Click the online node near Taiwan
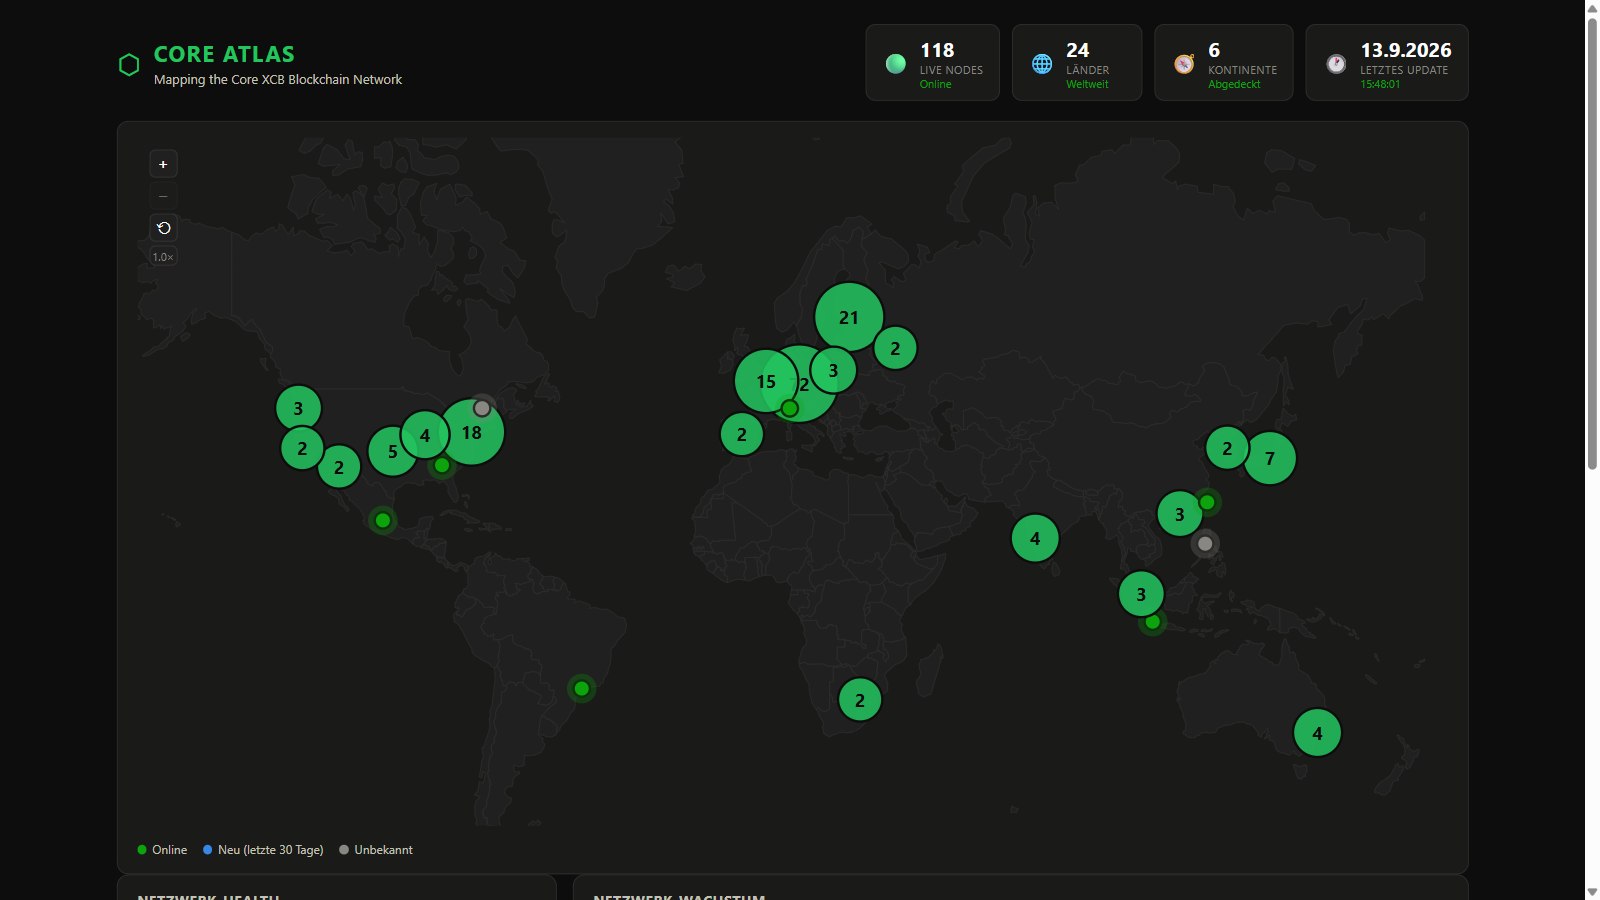1600x900 pixels. pos(1207,502)
